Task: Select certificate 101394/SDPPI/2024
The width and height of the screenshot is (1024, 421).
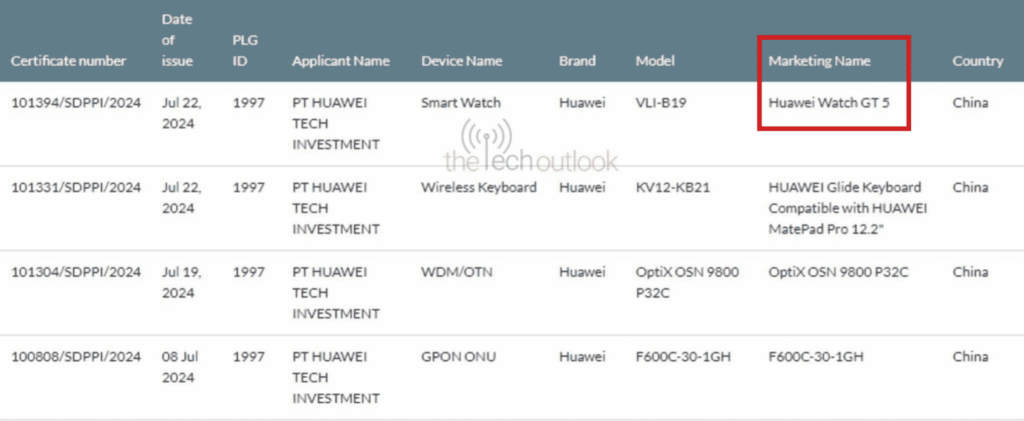Action: tap(76, 102)
